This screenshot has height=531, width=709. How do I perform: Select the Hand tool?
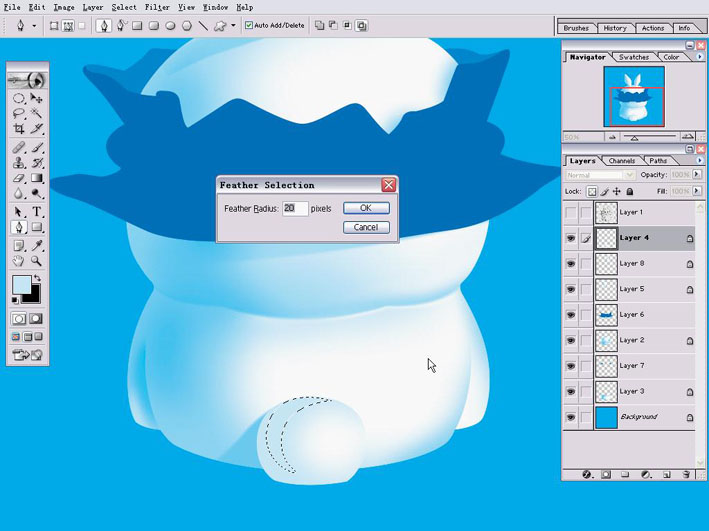point(19,261)
